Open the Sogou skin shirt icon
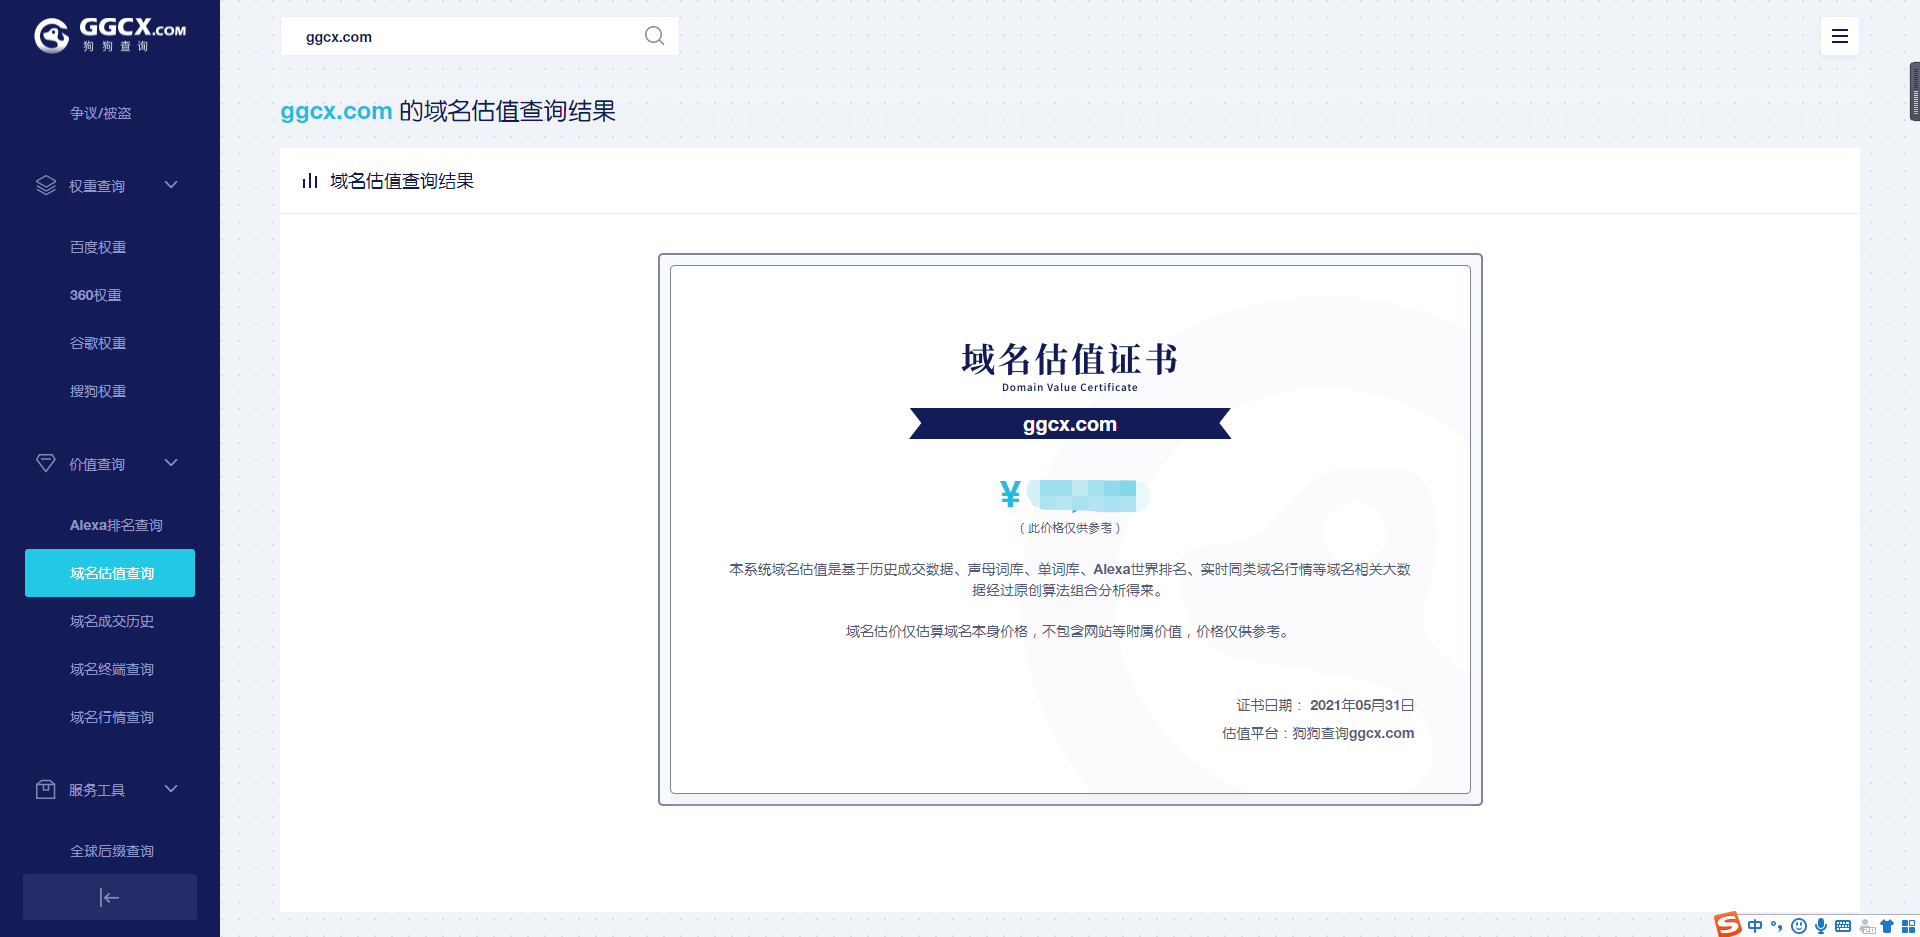The height and width of the screenshot is (937, 1920). [1887, 926]
